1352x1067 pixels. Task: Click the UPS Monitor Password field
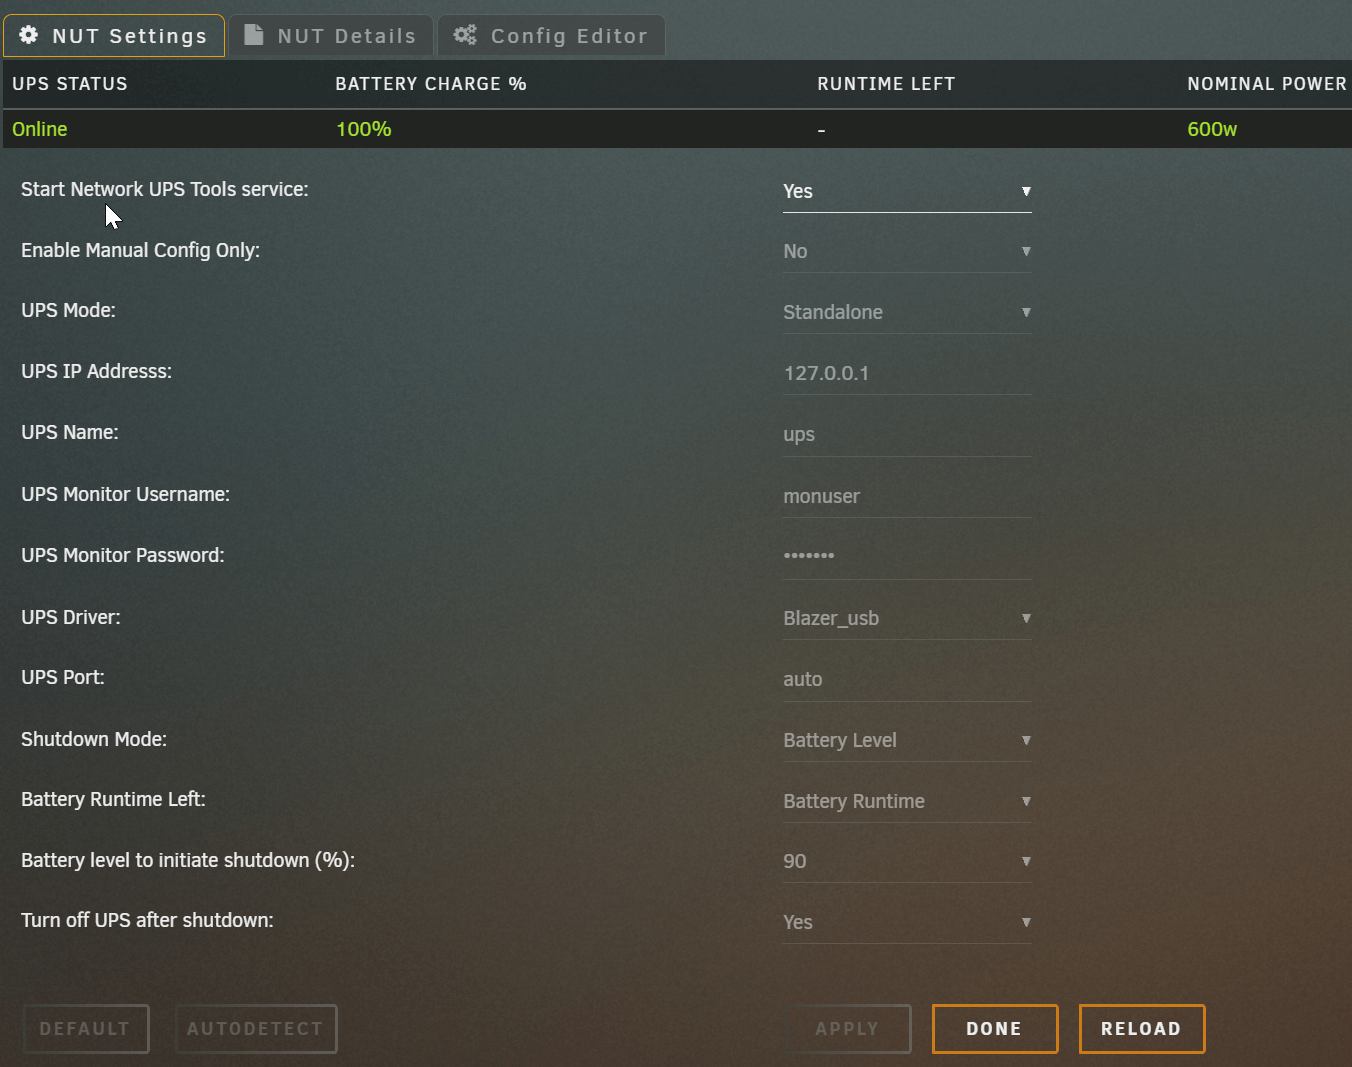pos(907,558)
